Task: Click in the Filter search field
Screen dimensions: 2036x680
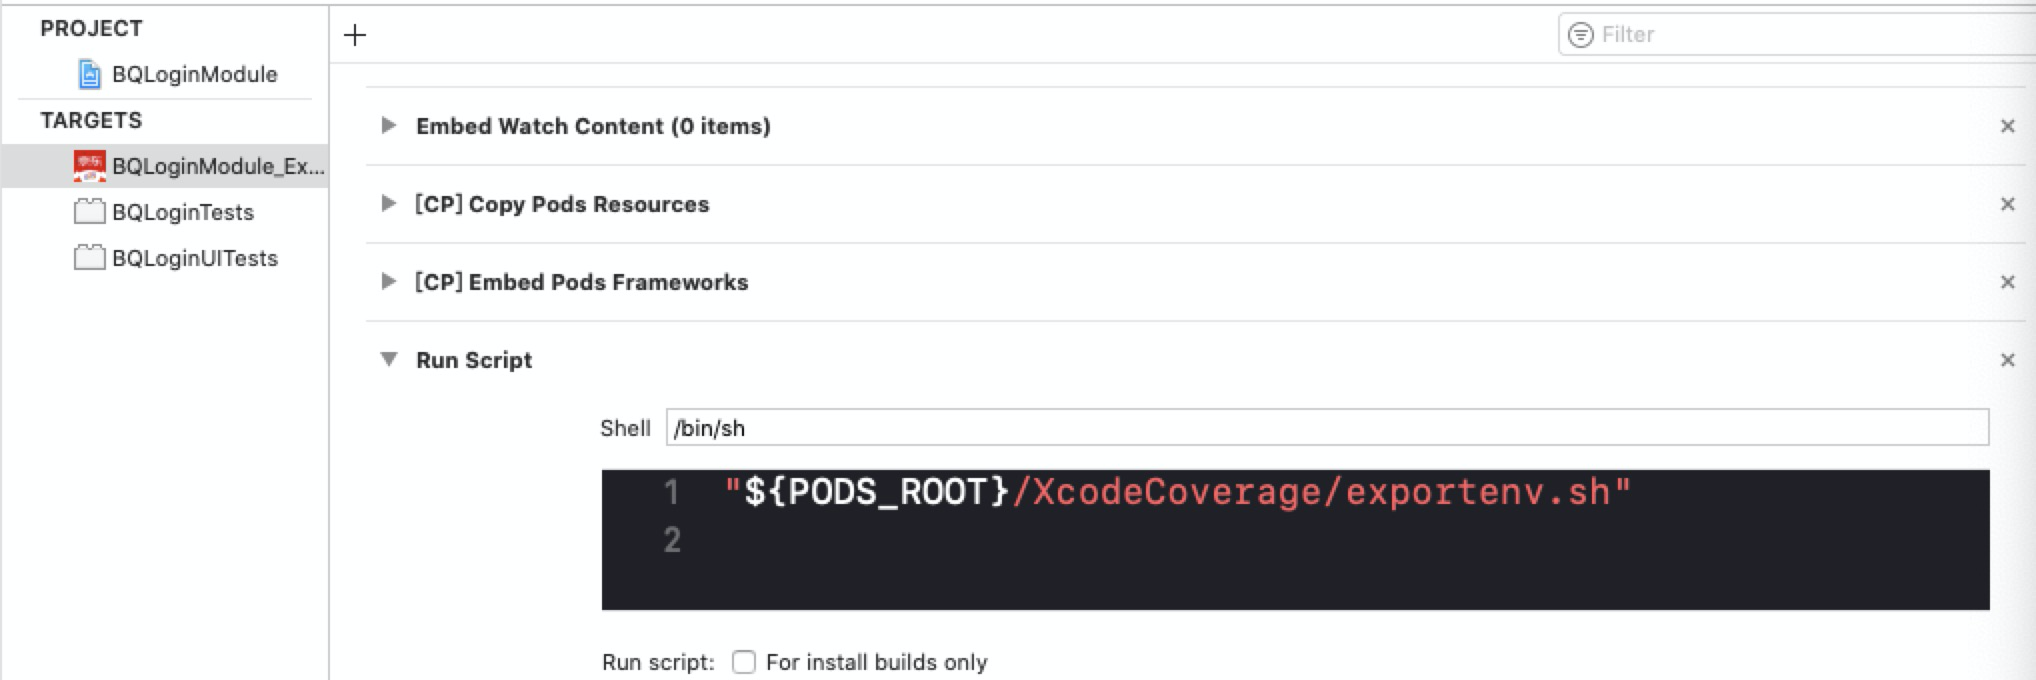Action: (1796, 35)
